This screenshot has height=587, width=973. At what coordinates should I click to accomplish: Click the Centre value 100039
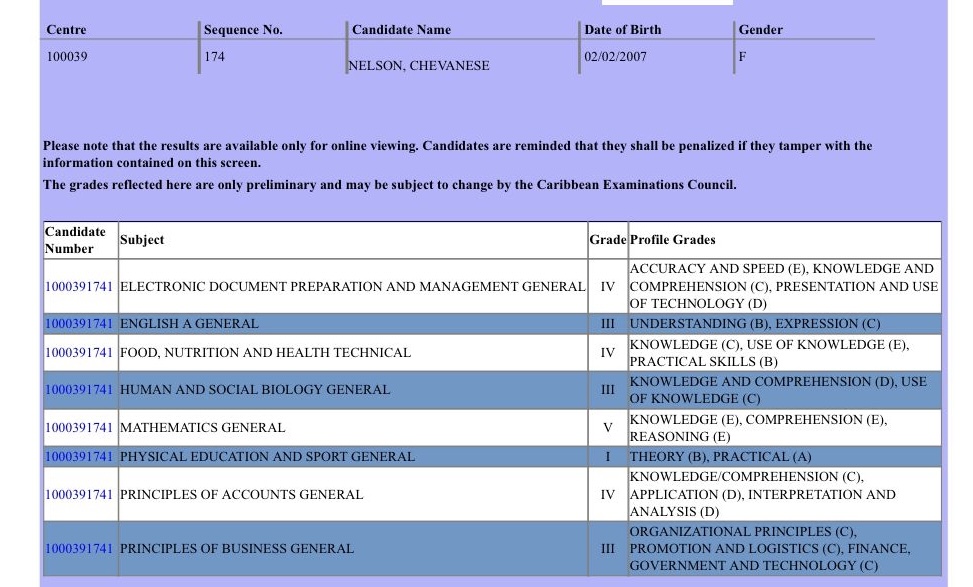pos(67,56)
